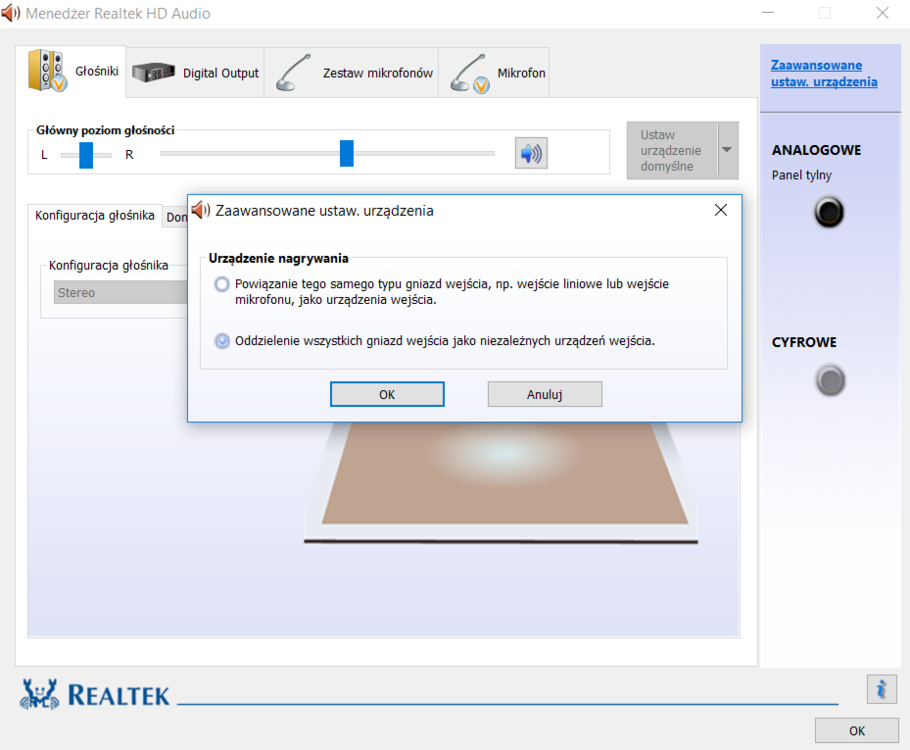Image resolution: width=910 pixels, height=750 pixels.
Task: Switch to the Mikrofon tab
Action: (x=494, y=73)
